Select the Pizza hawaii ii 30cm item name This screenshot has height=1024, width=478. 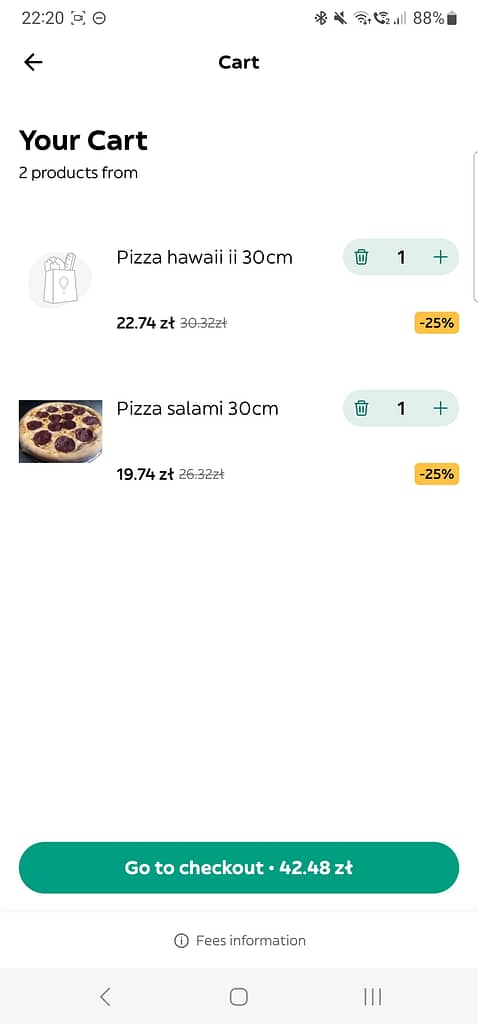point(204,257)
